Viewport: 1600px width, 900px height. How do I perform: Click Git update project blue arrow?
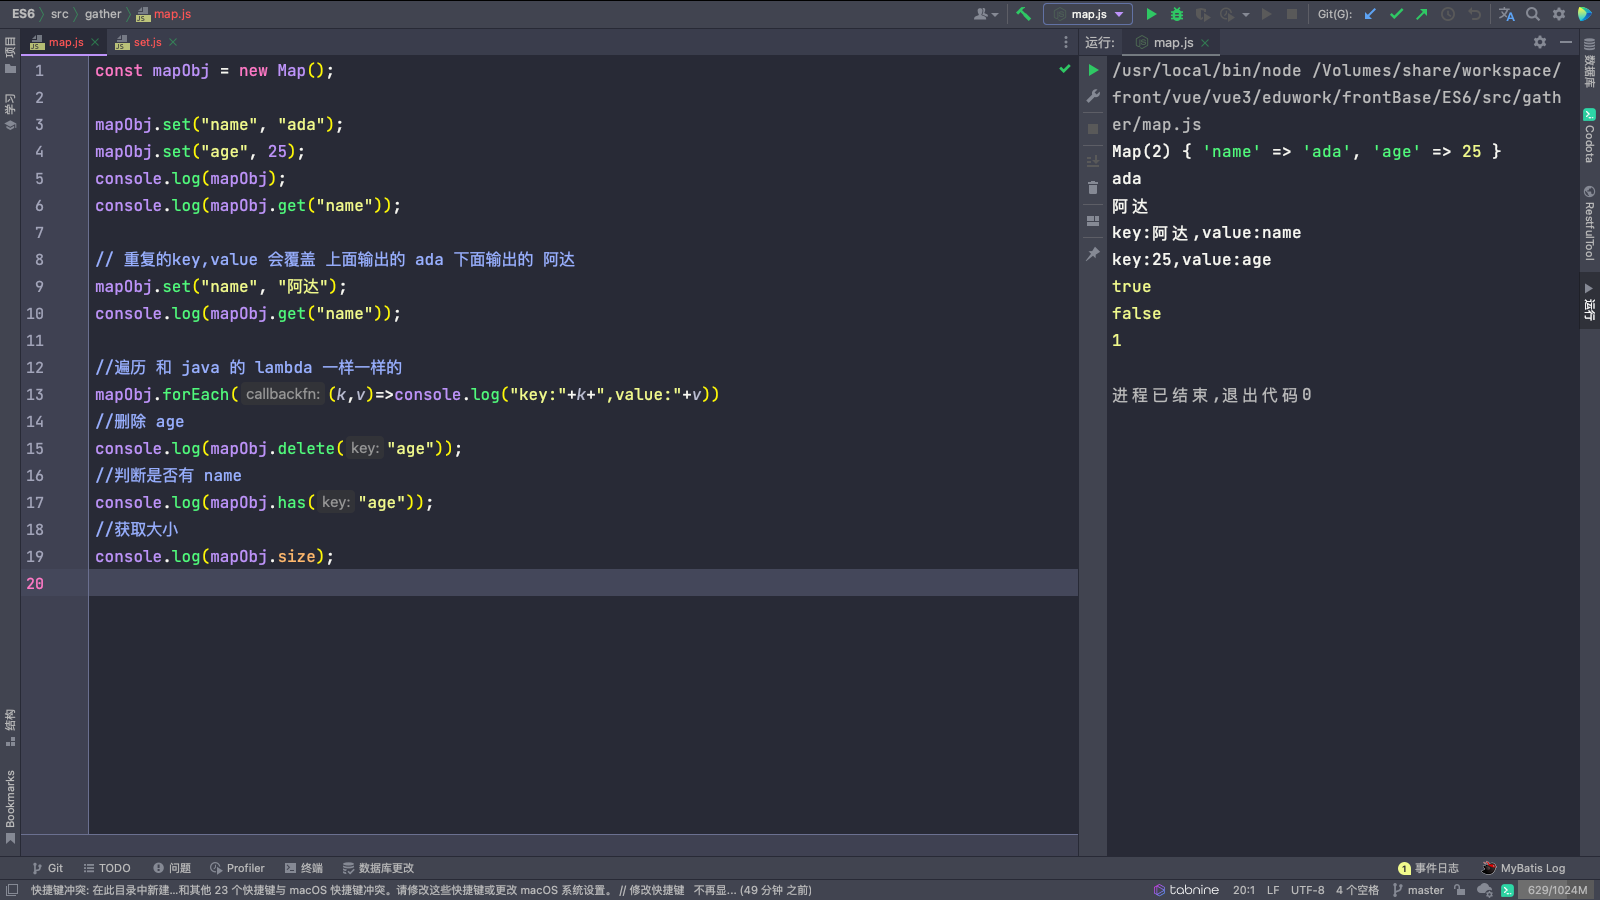1370,14
